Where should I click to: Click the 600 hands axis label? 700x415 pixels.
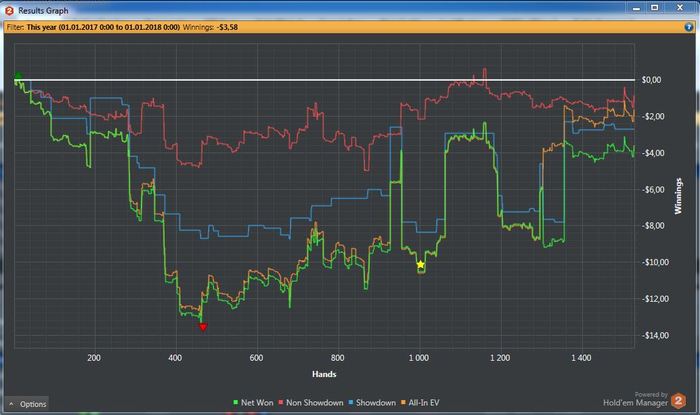coord(256,358)
